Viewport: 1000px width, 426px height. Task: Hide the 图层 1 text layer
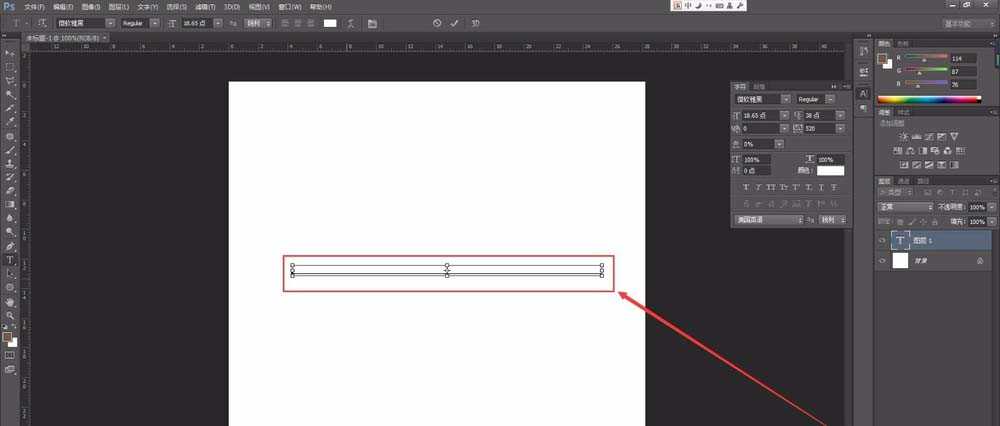pos(882,240)
